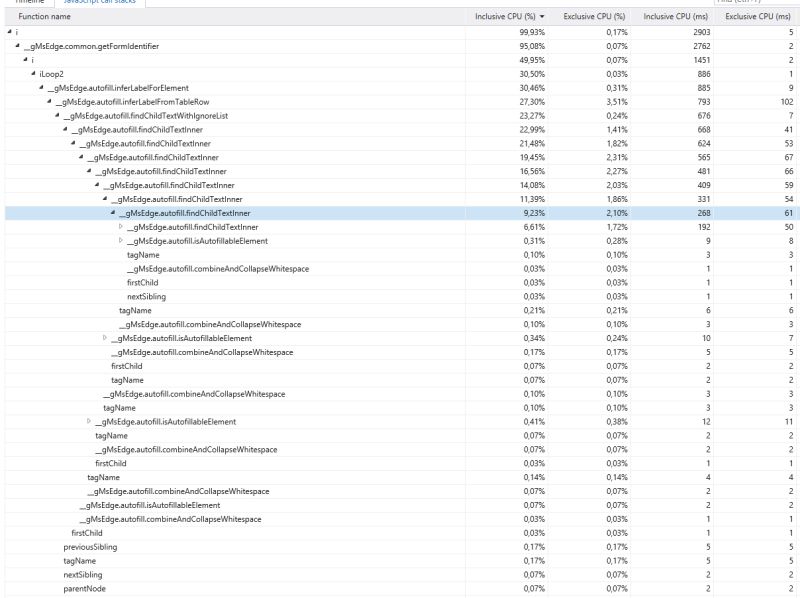The height and width of the screenshot is (598, 800).
Task: Toggle the sort arrow on Inclusive CPU (%)
Action: pos(542,17)
